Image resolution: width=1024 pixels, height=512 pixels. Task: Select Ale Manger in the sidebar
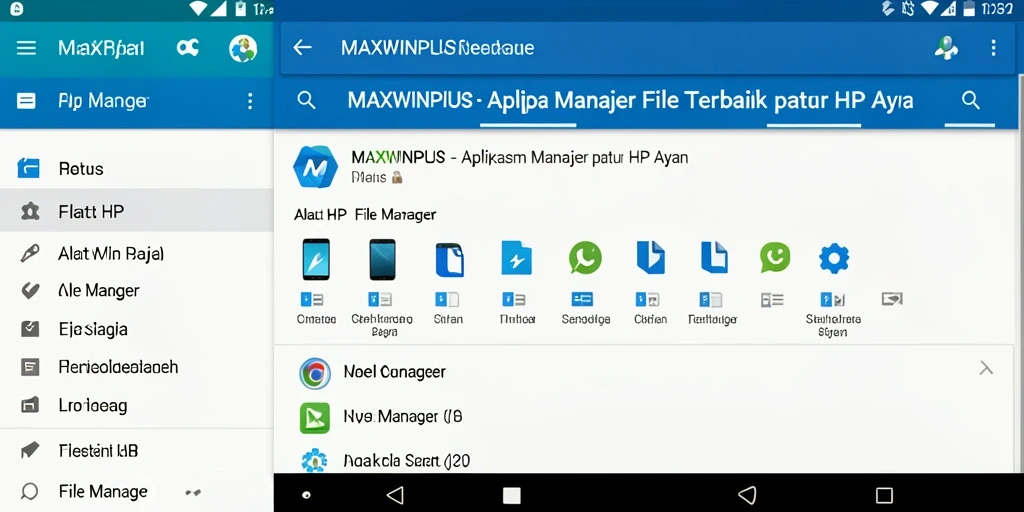(x=136, y=291)
